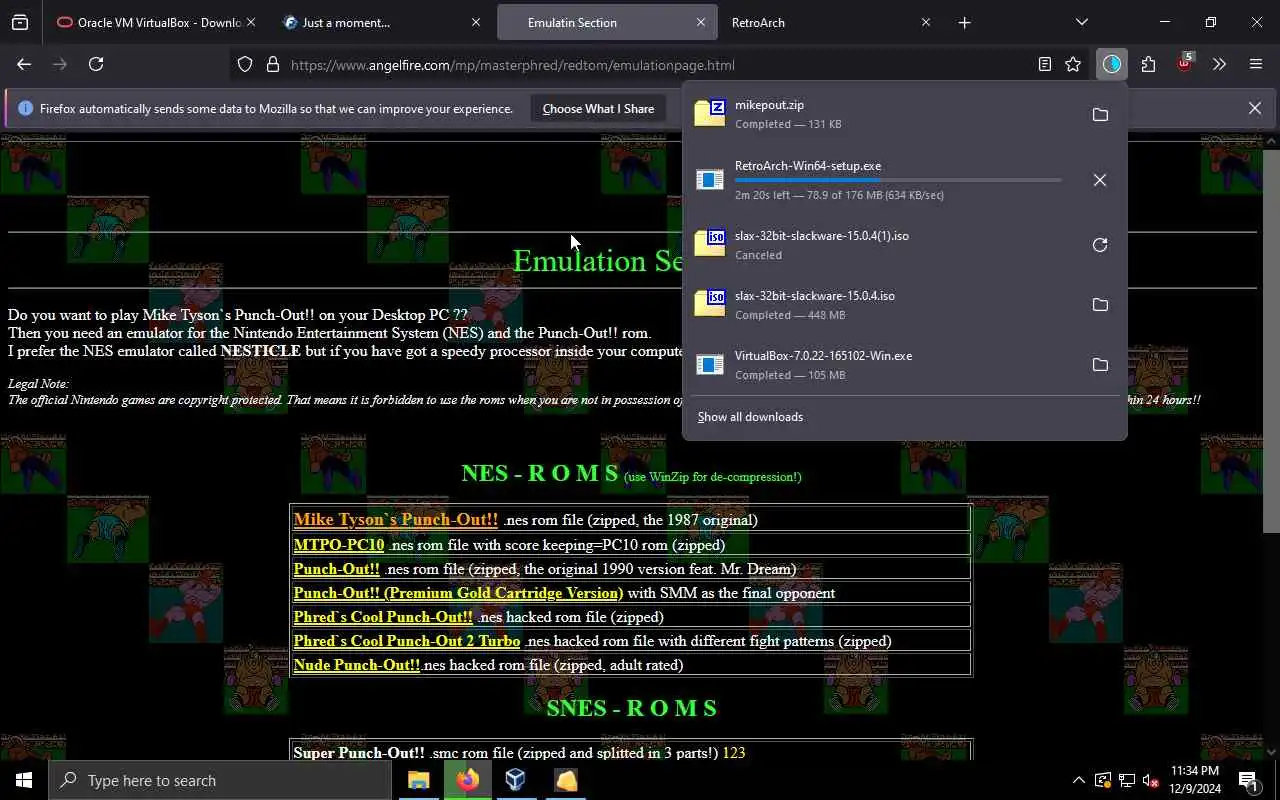Screen dimensions: 1280x800
Task: Show mikepout.zip in its folder
Action: coord(1100,115)
